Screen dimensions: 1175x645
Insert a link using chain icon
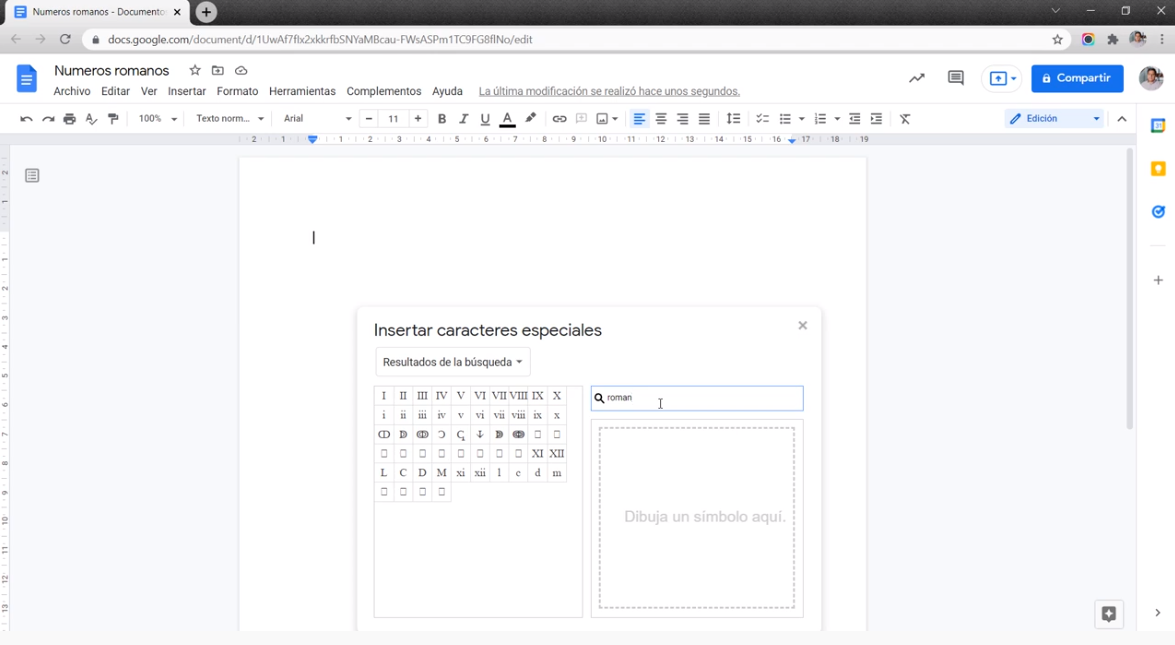(559, 119)
